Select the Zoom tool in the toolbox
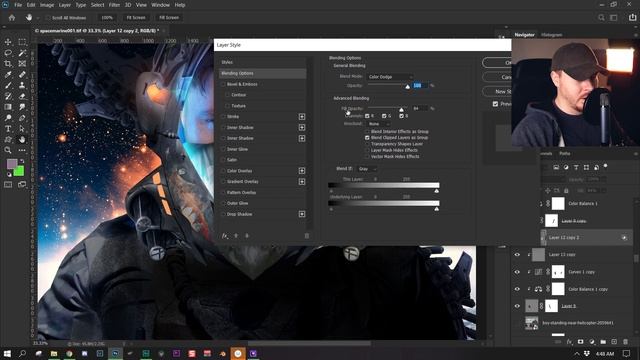This screenshot has width=640, height=360. click(8, 150)
